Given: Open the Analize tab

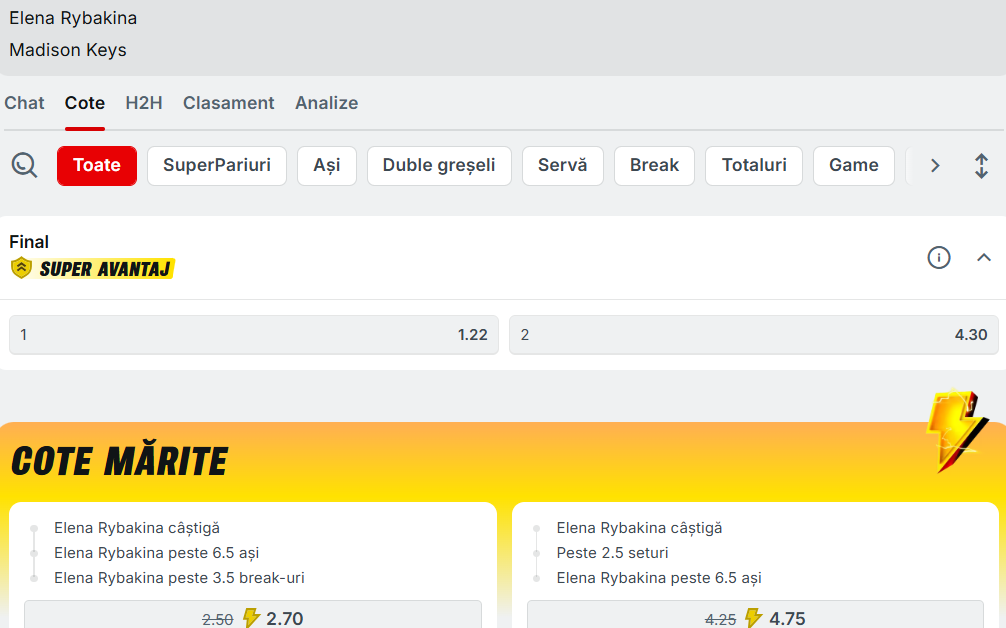Looking at the screenshot, I should click(x=326, y=103).
